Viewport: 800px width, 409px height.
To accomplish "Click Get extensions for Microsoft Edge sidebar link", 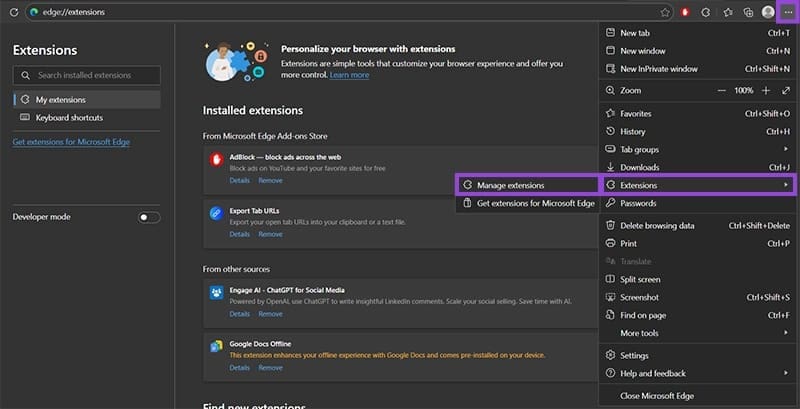I will point(71,142).
